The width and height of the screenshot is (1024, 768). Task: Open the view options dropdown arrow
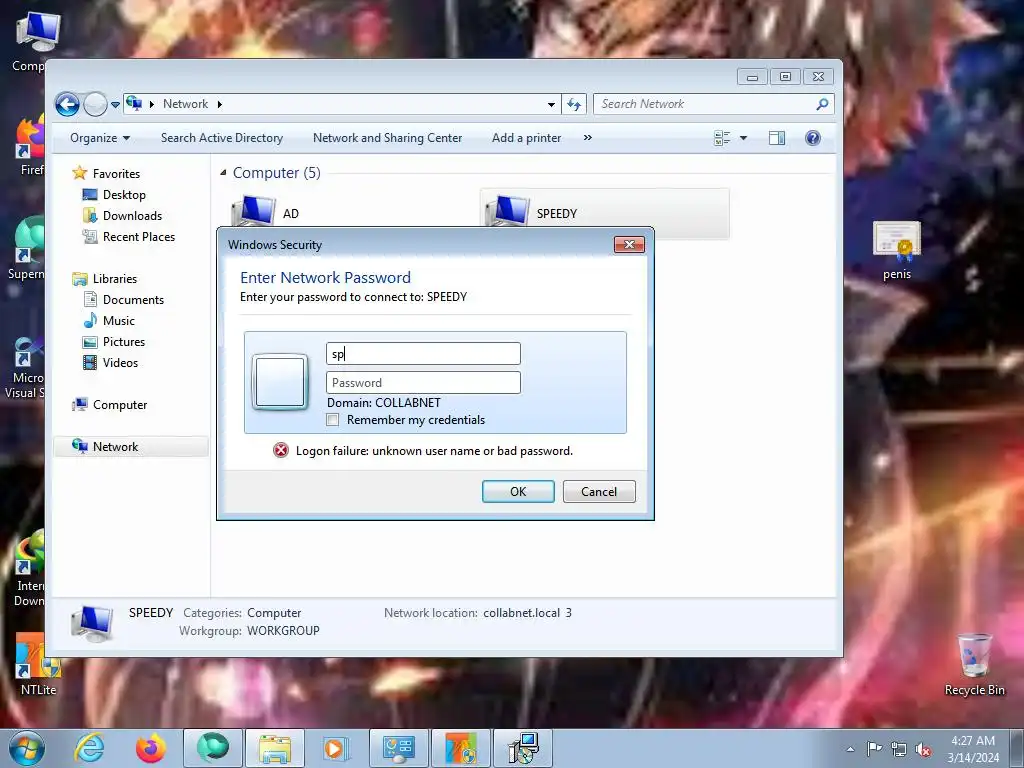tap(743, 138)
